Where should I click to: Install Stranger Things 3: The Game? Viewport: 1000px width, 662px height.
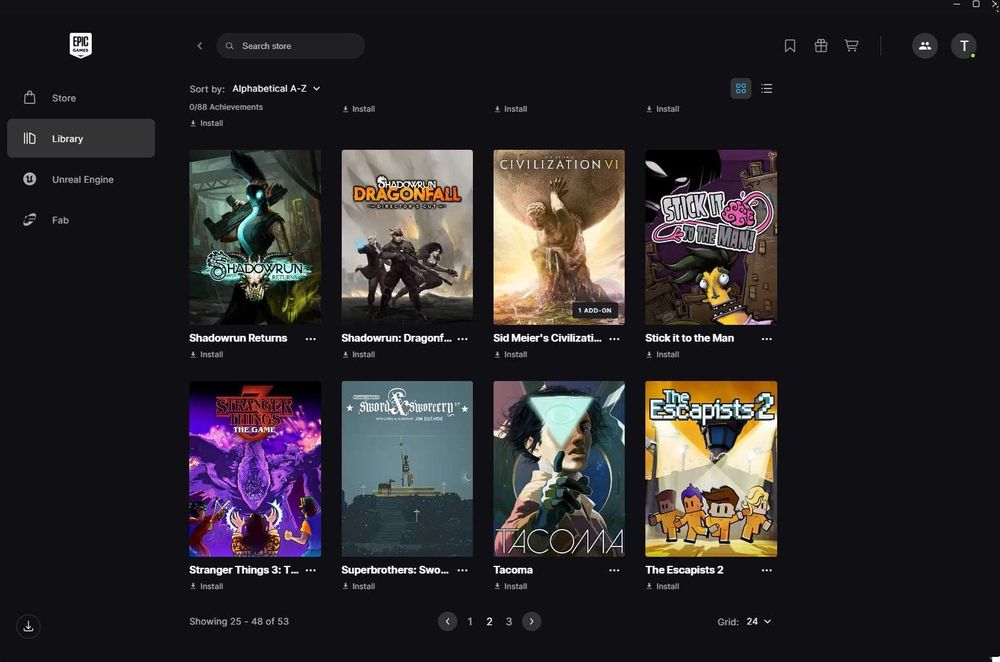pos(207,586)
